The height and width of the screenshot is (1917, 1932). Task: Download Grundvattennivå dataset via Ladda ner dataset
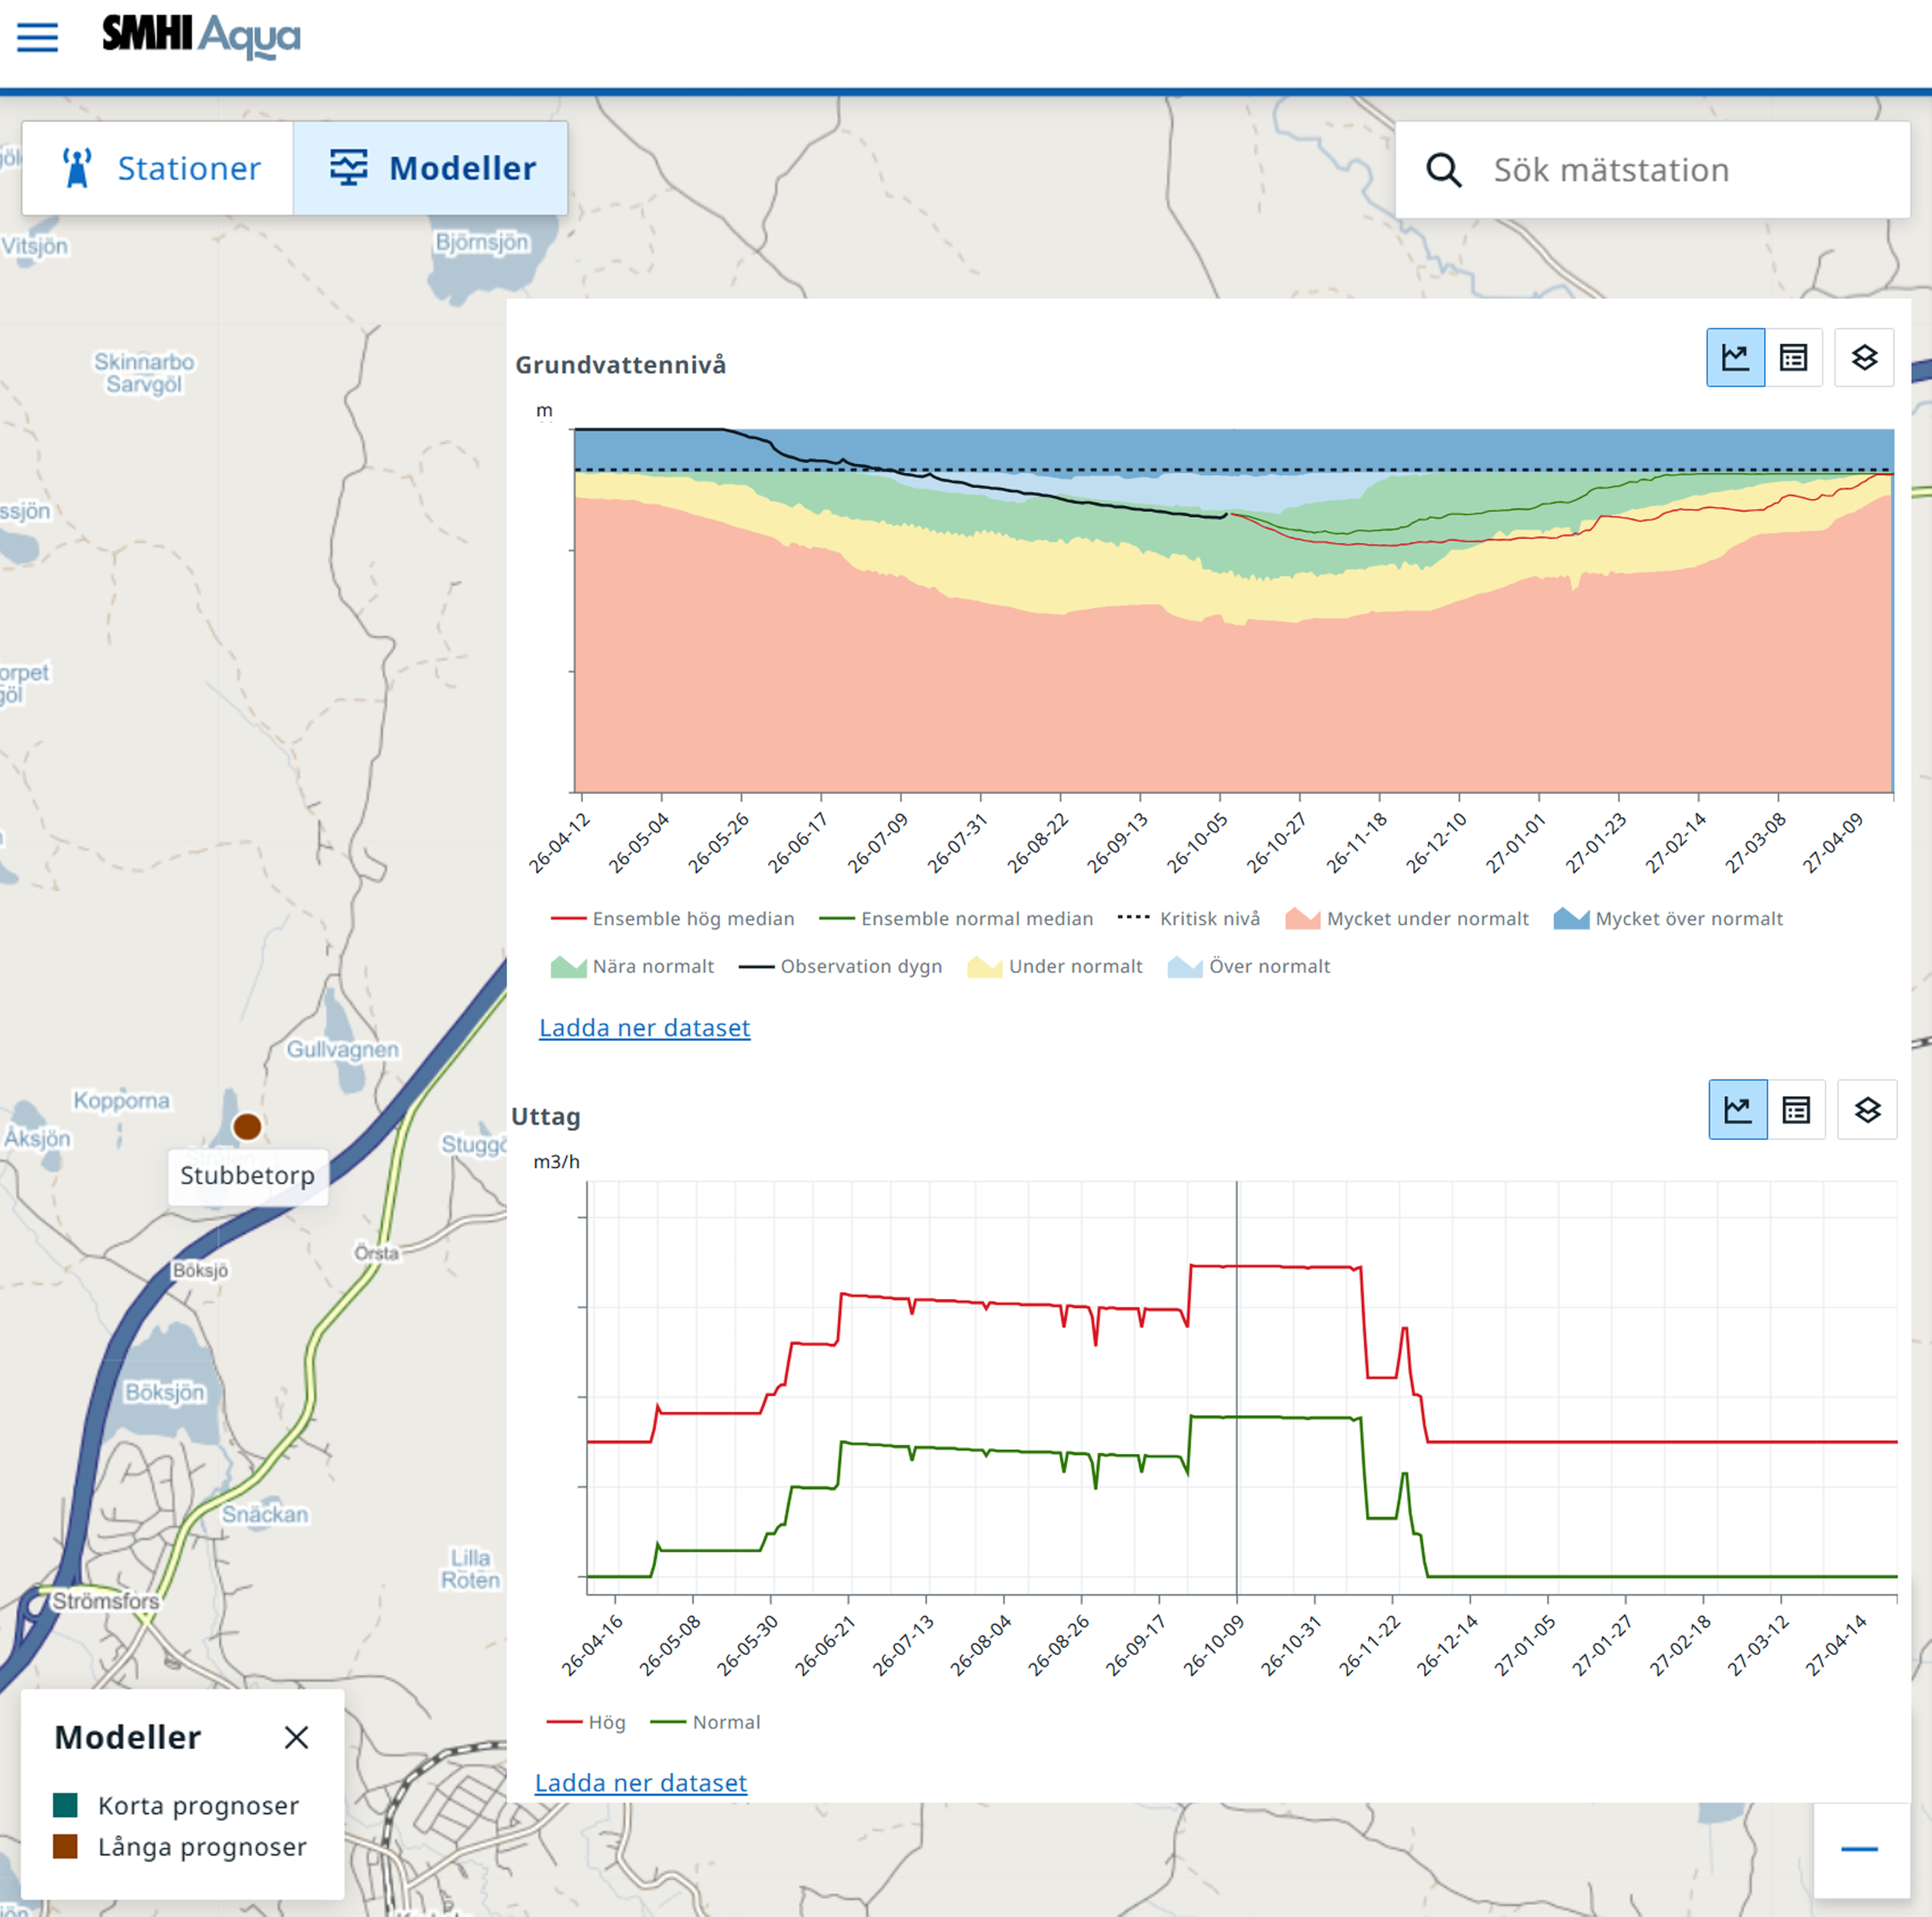(644, 1028)
